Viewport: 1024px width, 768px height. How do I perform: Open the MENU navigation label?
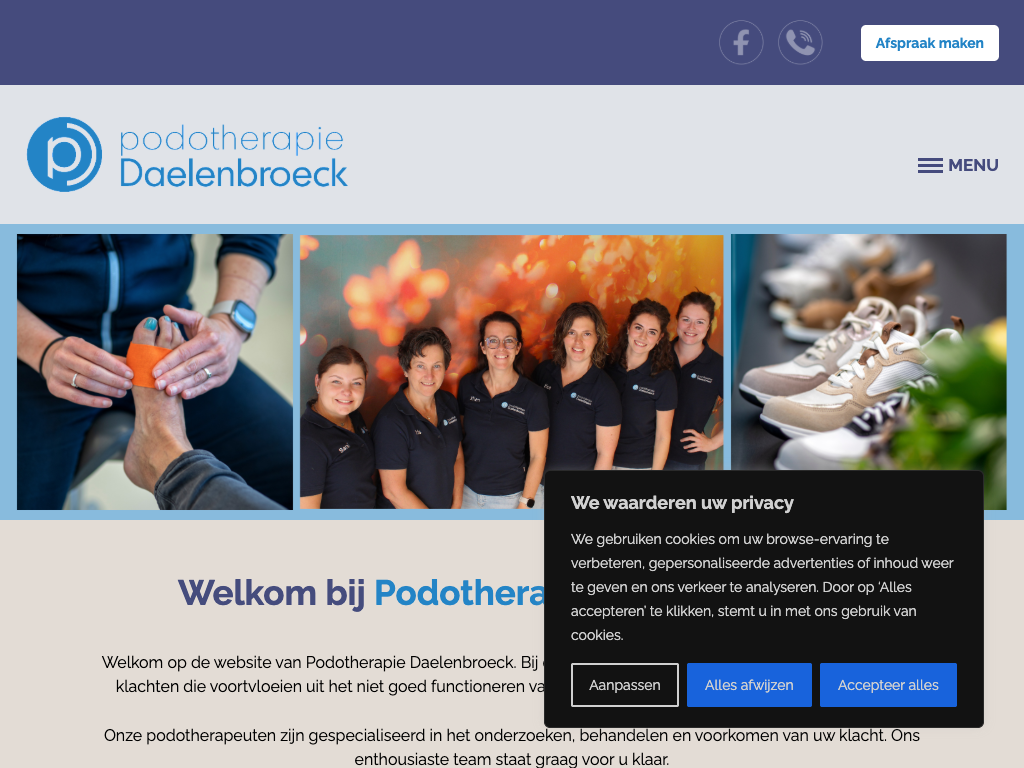(973, 165)
